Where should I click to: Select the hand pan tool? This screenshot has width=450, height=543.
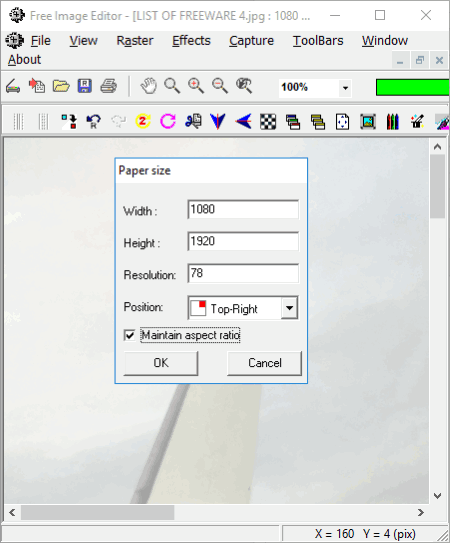(148, 86)
